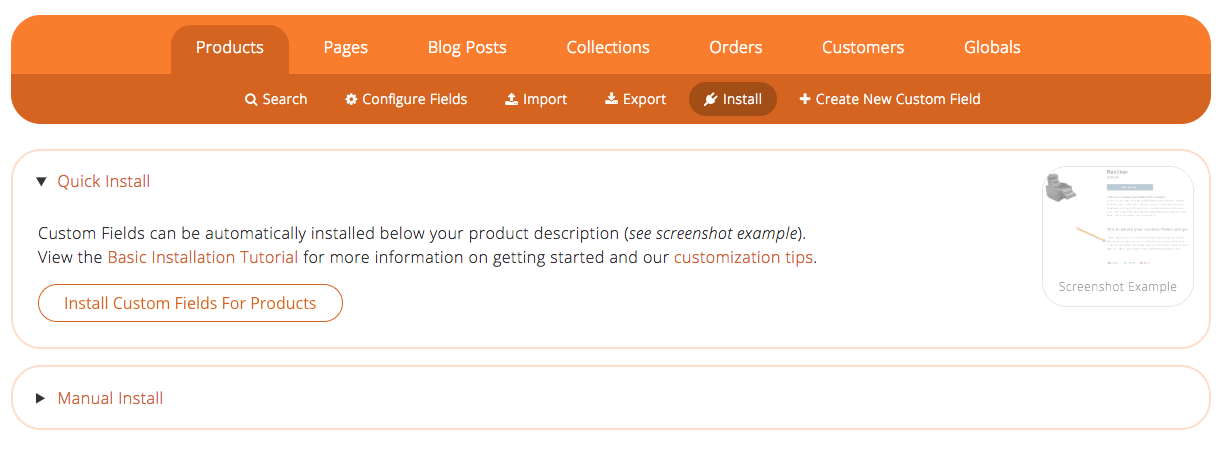Follow the customization tips link
This screenshot has height=461, width=1224.
coord(743,257)
